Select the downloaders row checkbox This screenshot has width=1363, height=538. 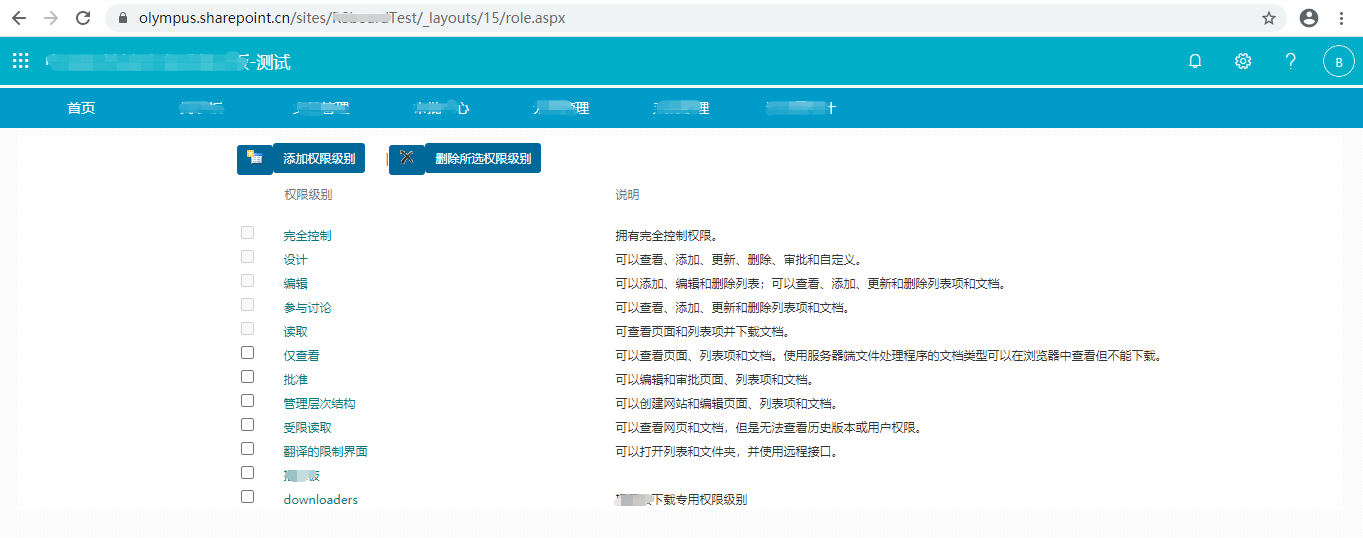[247, 497]
